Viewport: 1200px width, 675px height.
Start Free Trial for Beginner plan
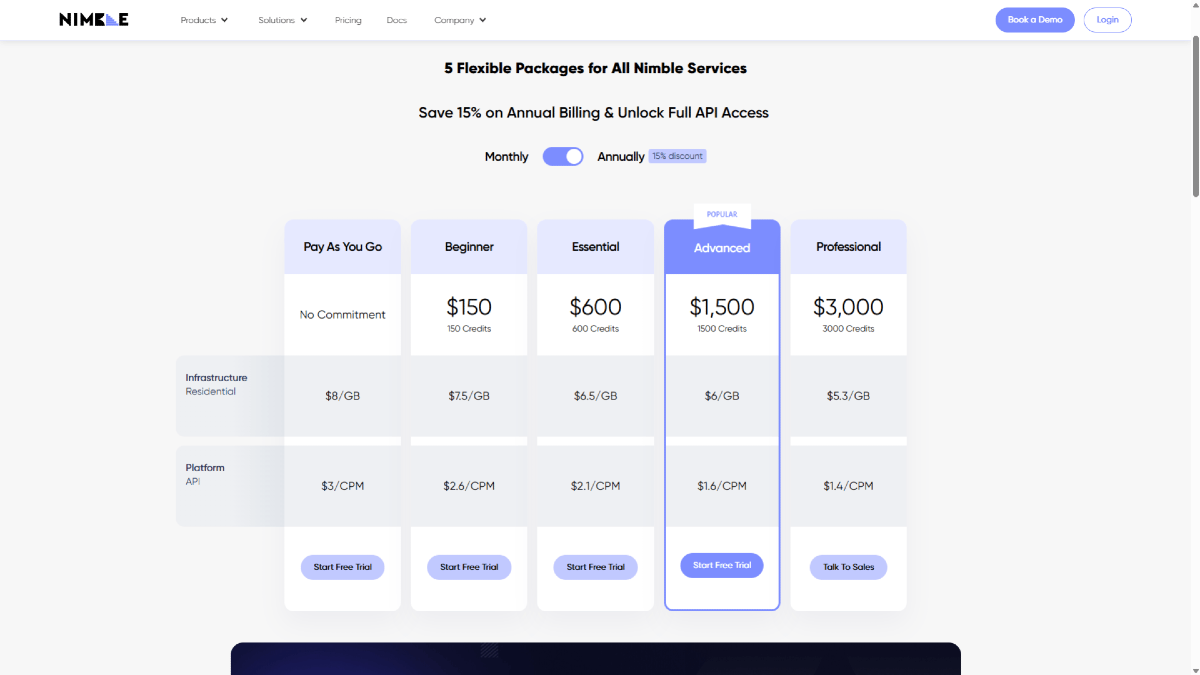pos(469,567)
